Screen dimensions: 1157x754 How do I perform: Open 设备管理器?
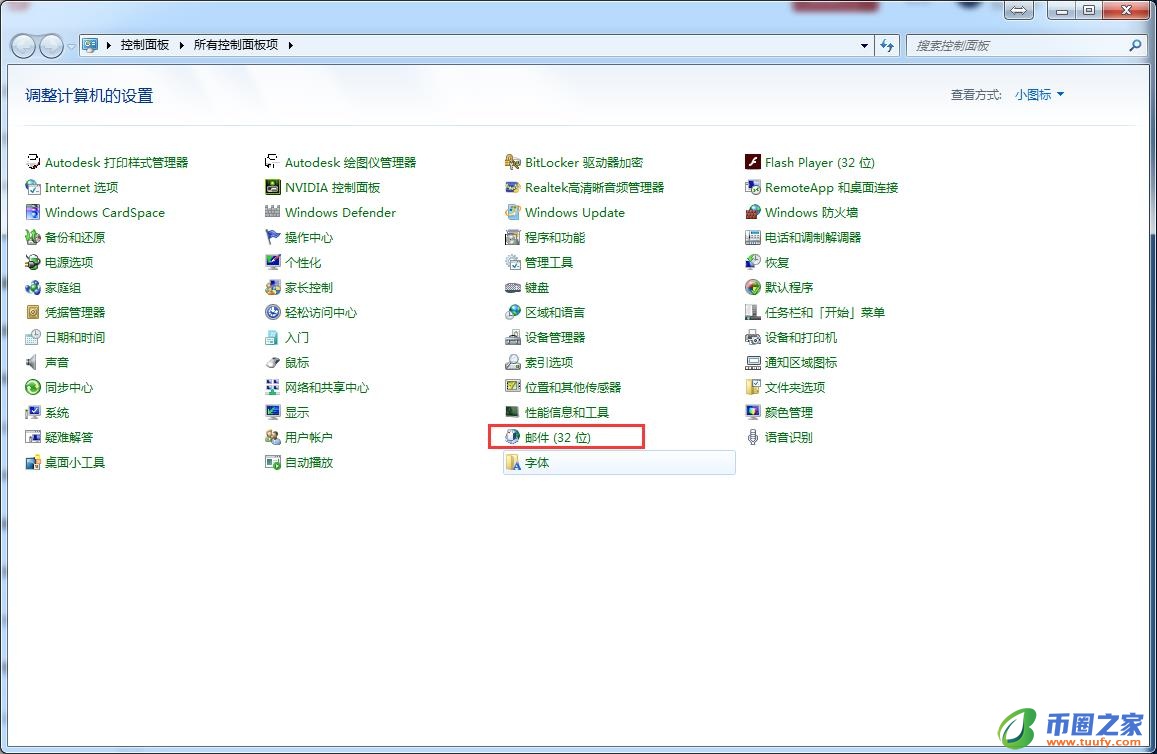[556, 337]
